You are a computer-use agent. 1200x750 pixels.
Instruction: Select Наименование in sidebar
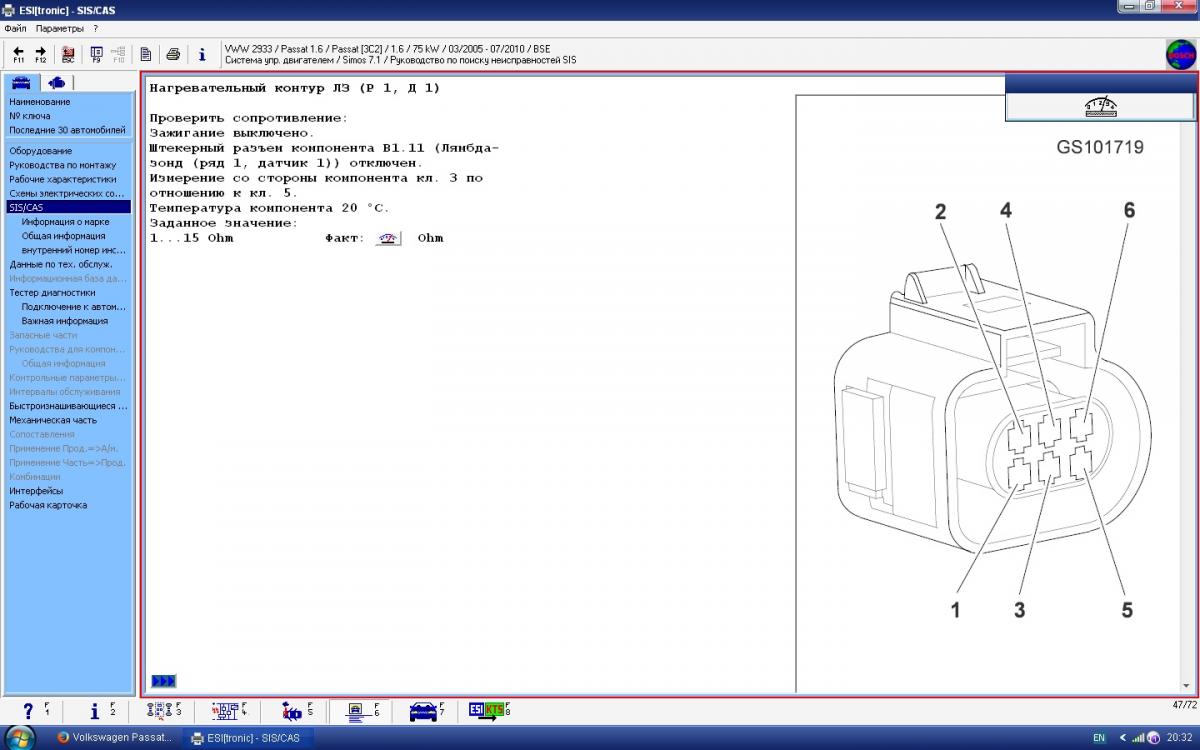click(x=40, y=102)
